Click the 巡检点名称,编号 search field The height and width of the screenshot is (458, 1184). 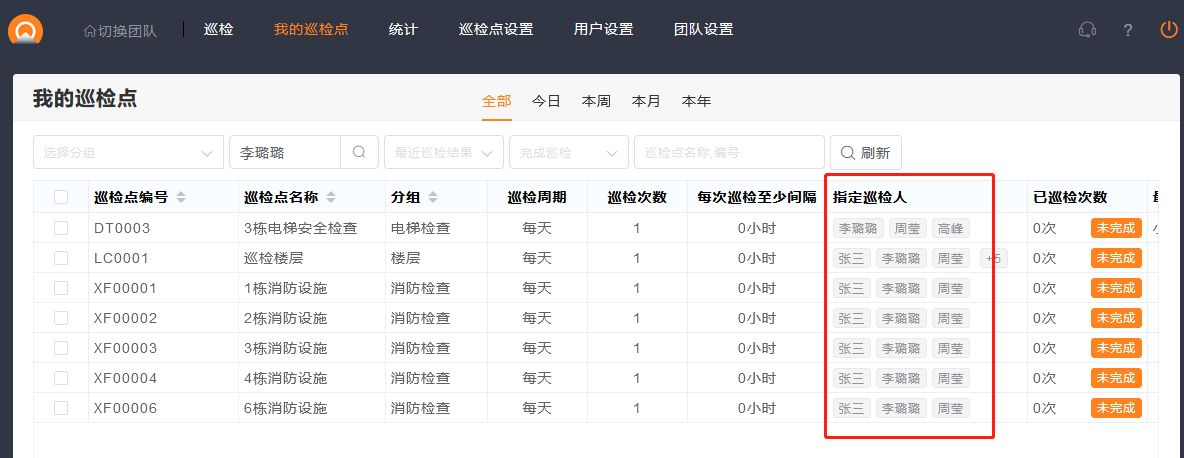pos(728,153)
